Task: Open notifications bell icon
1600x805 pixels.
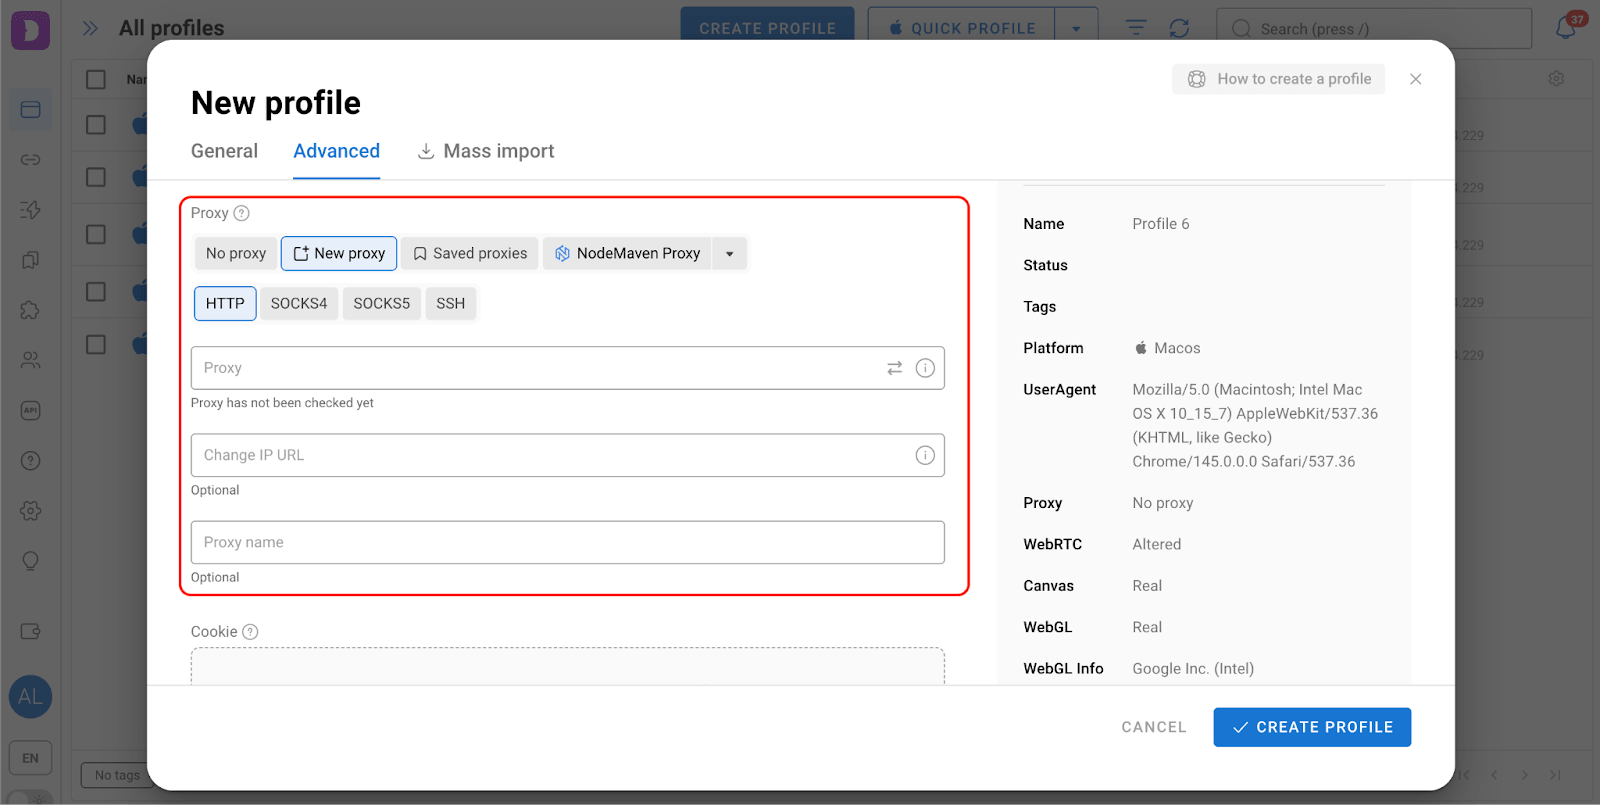Action: coord(1565,28)
